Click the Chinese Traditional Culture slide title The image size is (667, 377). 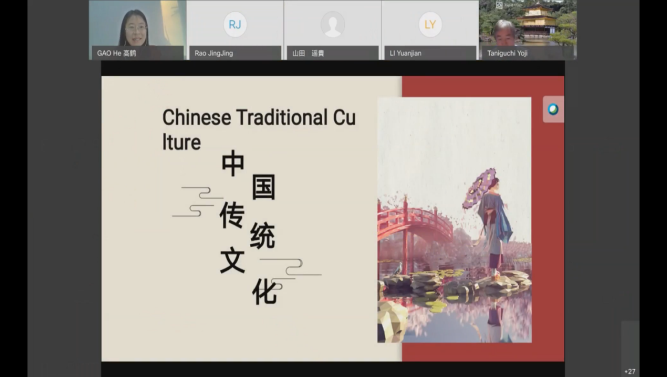tap(259, 130)
